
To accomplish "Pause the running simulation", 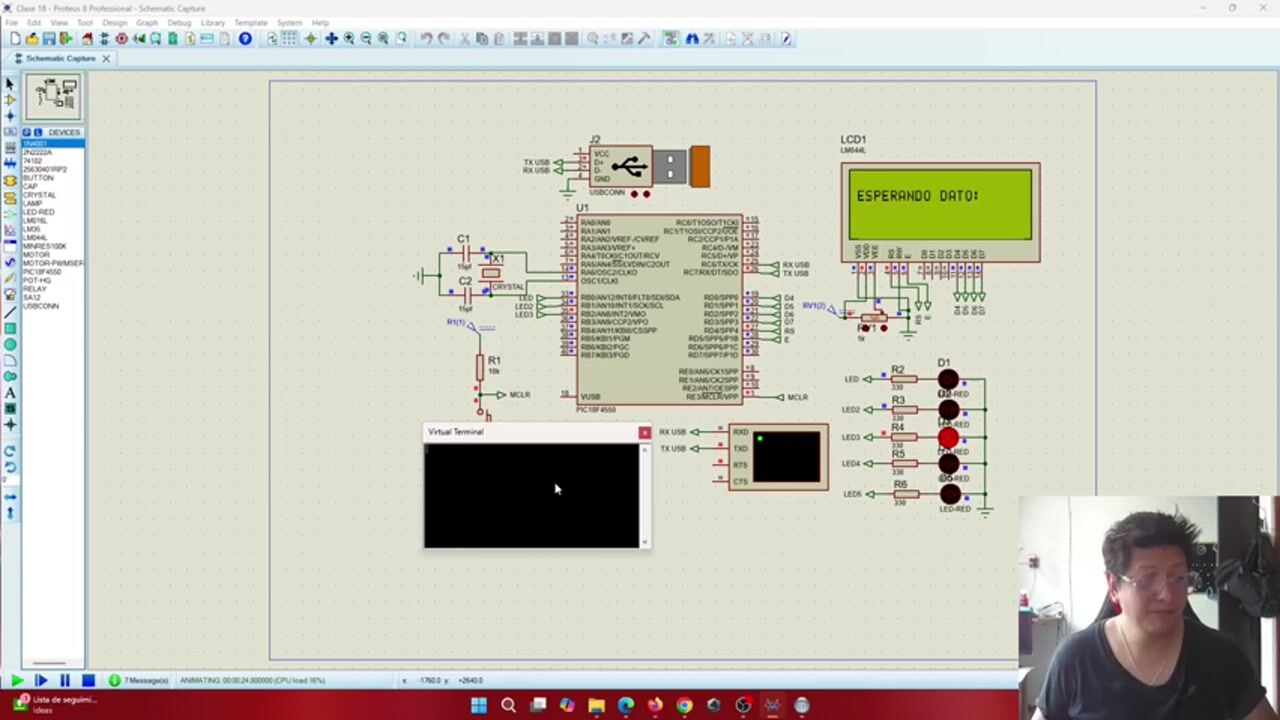I will [x=64, y=681].
